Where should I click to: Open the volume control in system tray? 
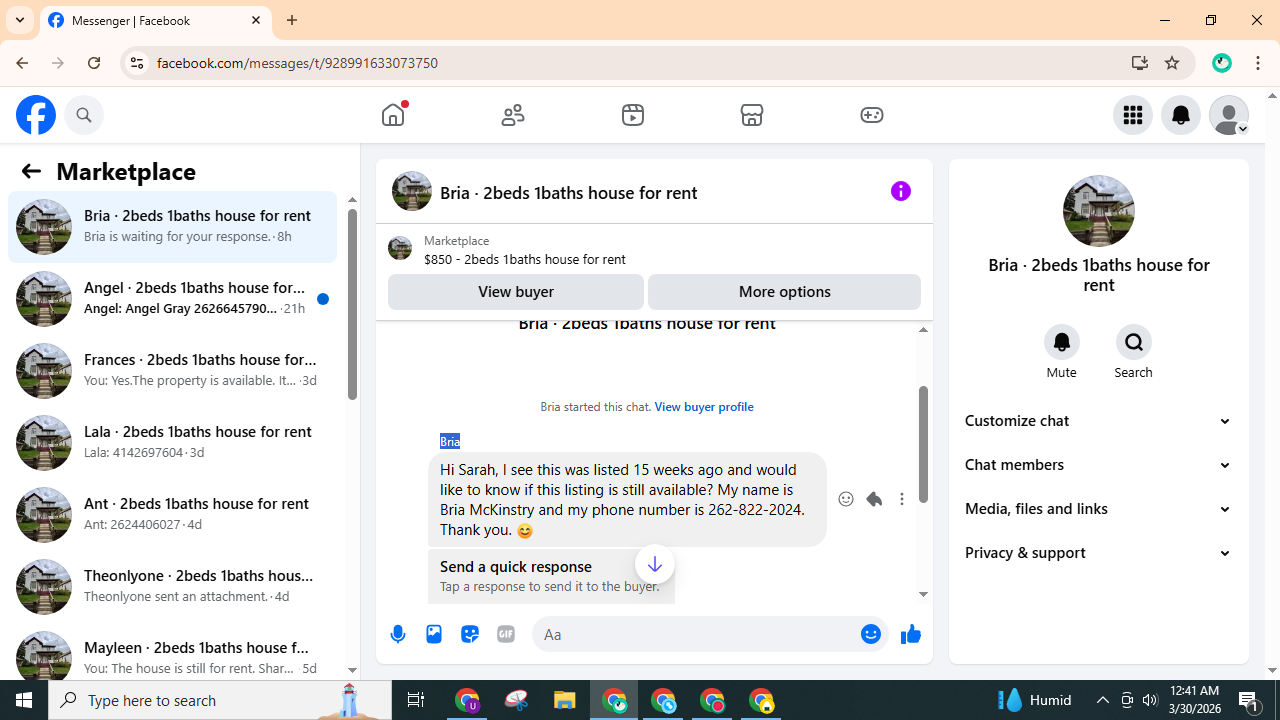click(x=1150, y=700)
